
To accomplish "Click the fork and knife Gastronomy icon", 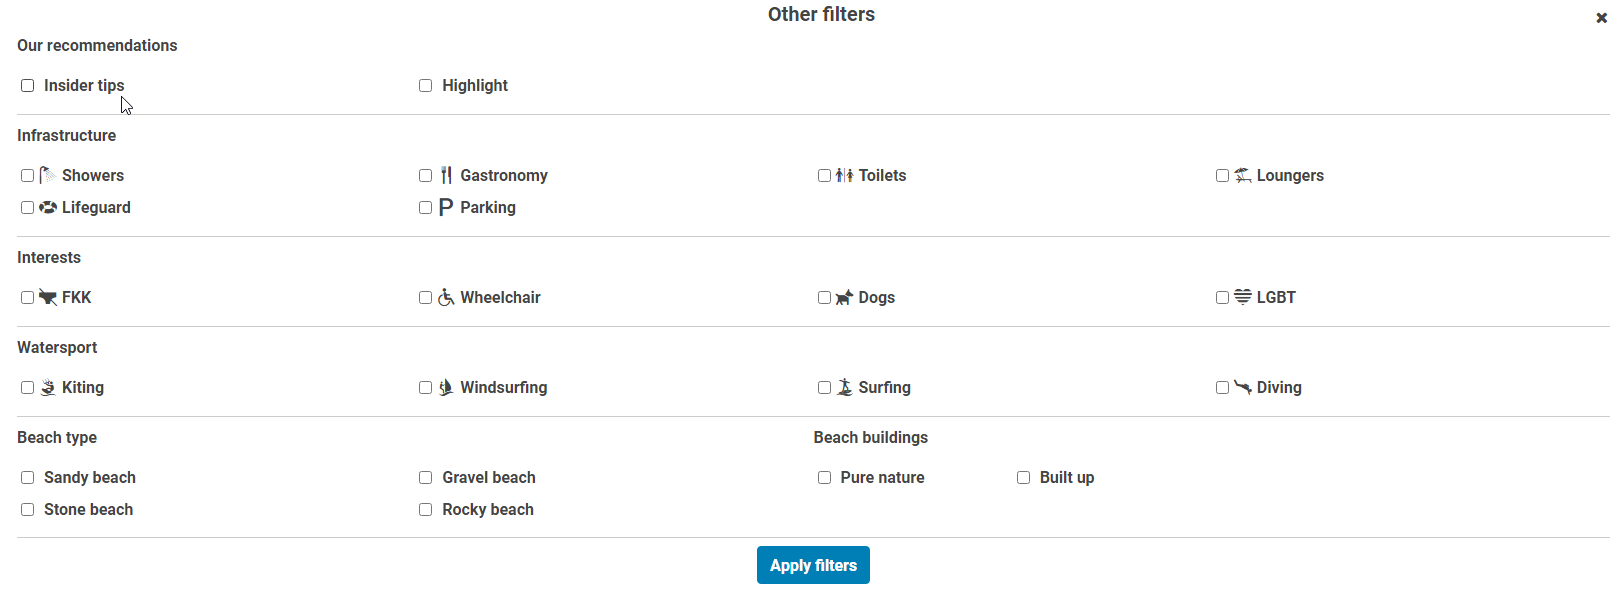I will 446,175.
